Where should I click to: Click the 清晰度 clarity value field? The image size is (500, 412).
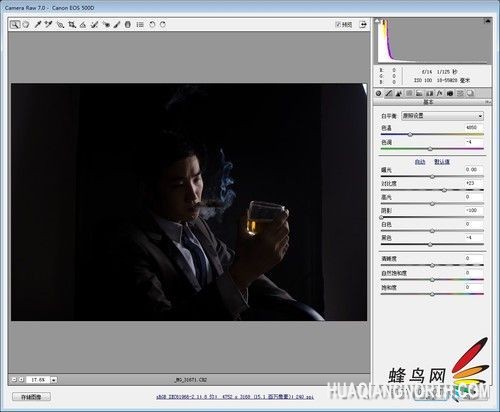[x=474, y=259]
